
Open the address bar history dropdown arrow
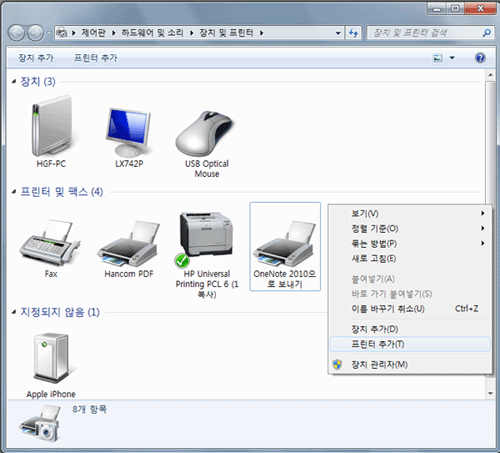click(338, 33)
